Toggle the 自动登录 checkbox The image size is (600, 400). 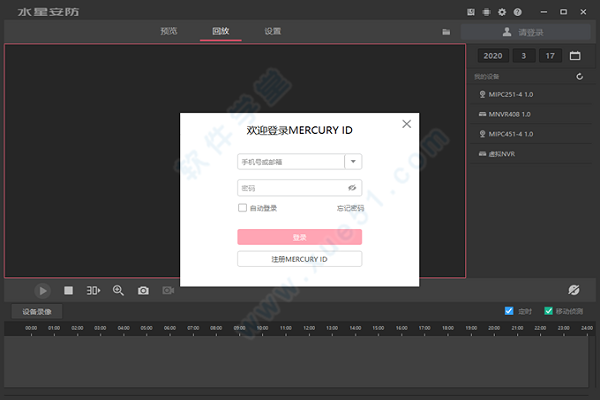(x=242, y=208)
